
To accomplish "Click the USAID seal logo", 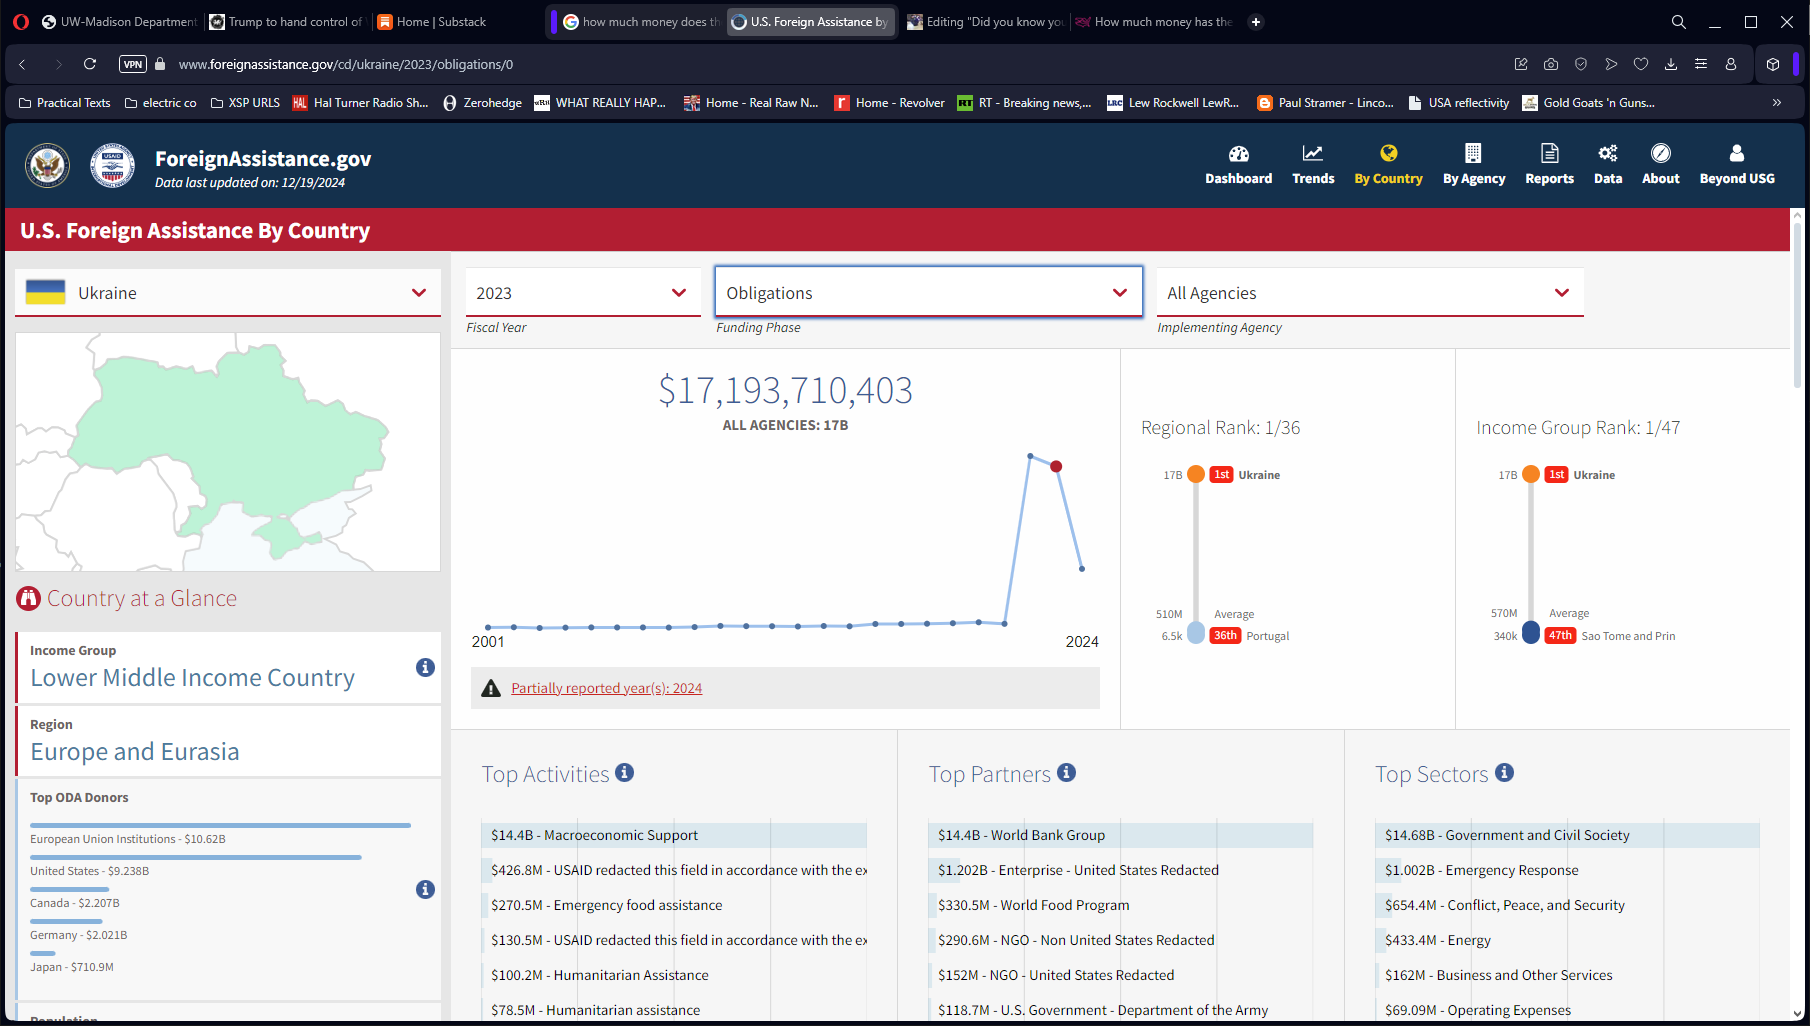I will pyautogui.click(x=112, y=166).
